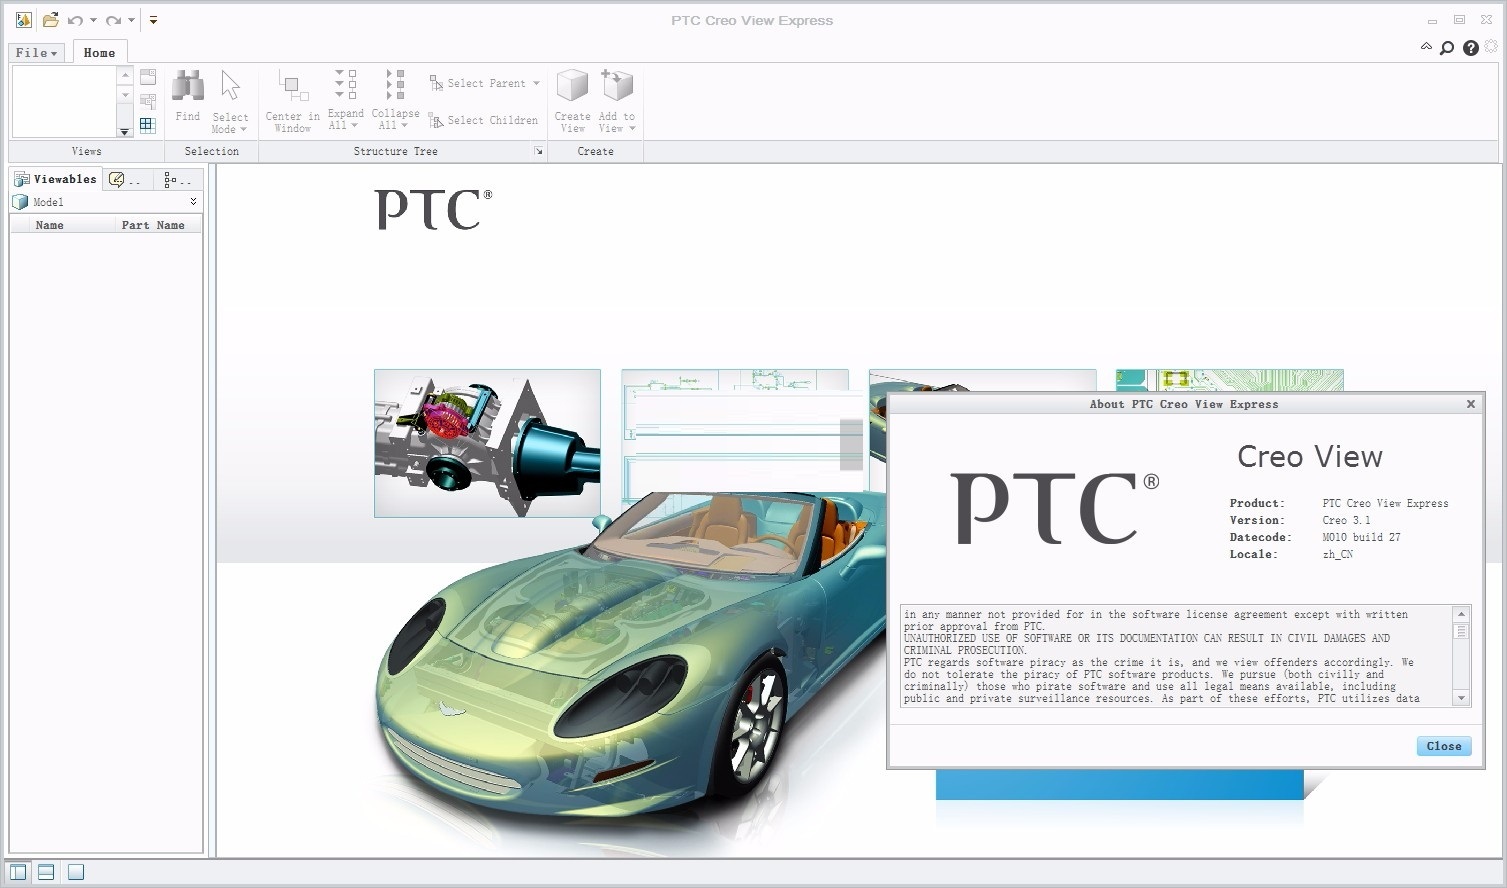Click the structure tree panel icon
The width and height of the screenshot is (1507, 888).
point(168,180)
